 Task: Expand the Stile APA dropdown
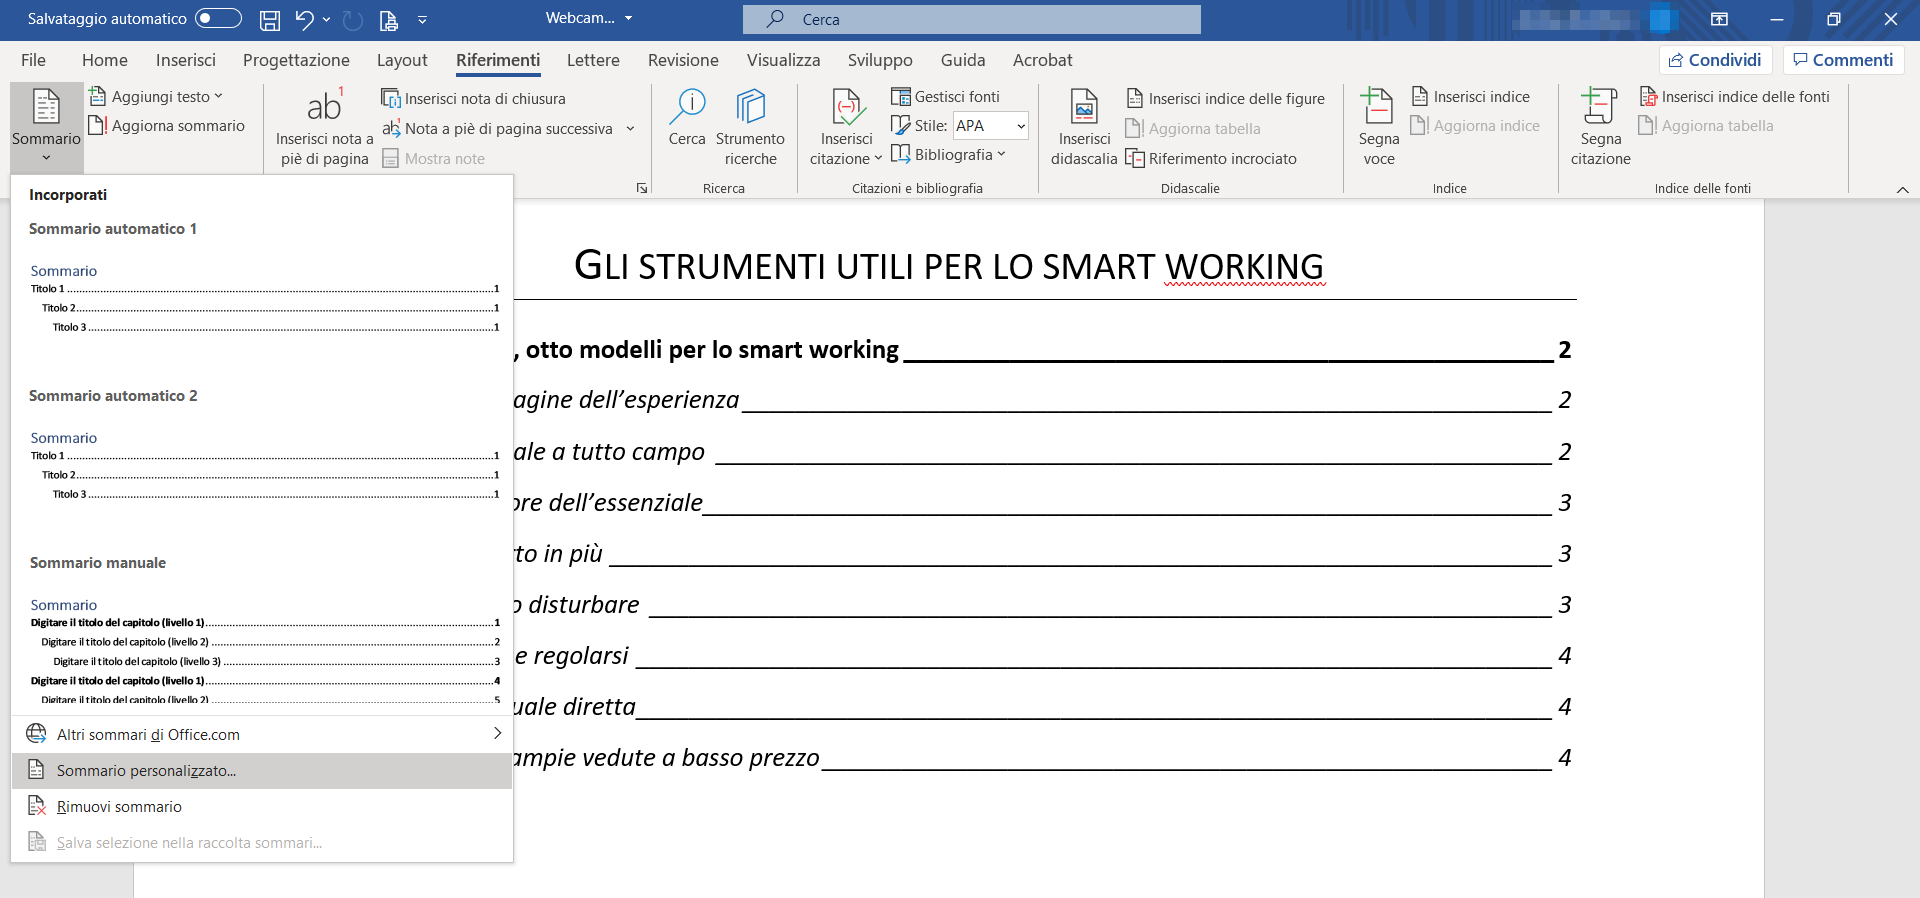click(1021, 126)
